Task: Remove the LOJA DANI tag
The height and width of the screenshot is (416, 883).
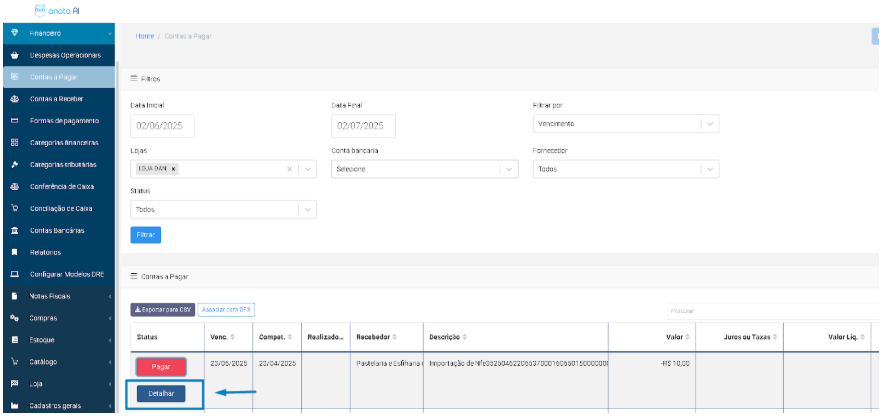Action: 173,169
